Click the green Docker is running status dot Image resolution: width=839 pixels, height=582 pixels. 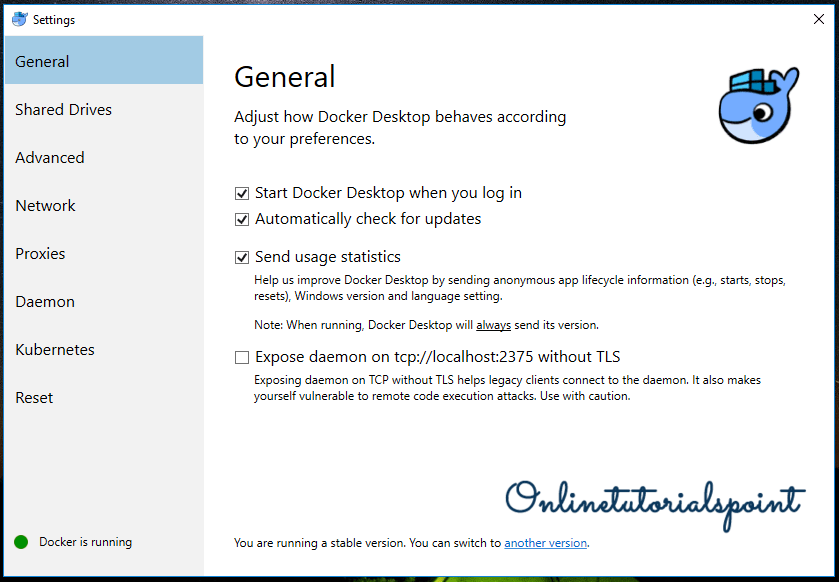click(x=20, y=541)
